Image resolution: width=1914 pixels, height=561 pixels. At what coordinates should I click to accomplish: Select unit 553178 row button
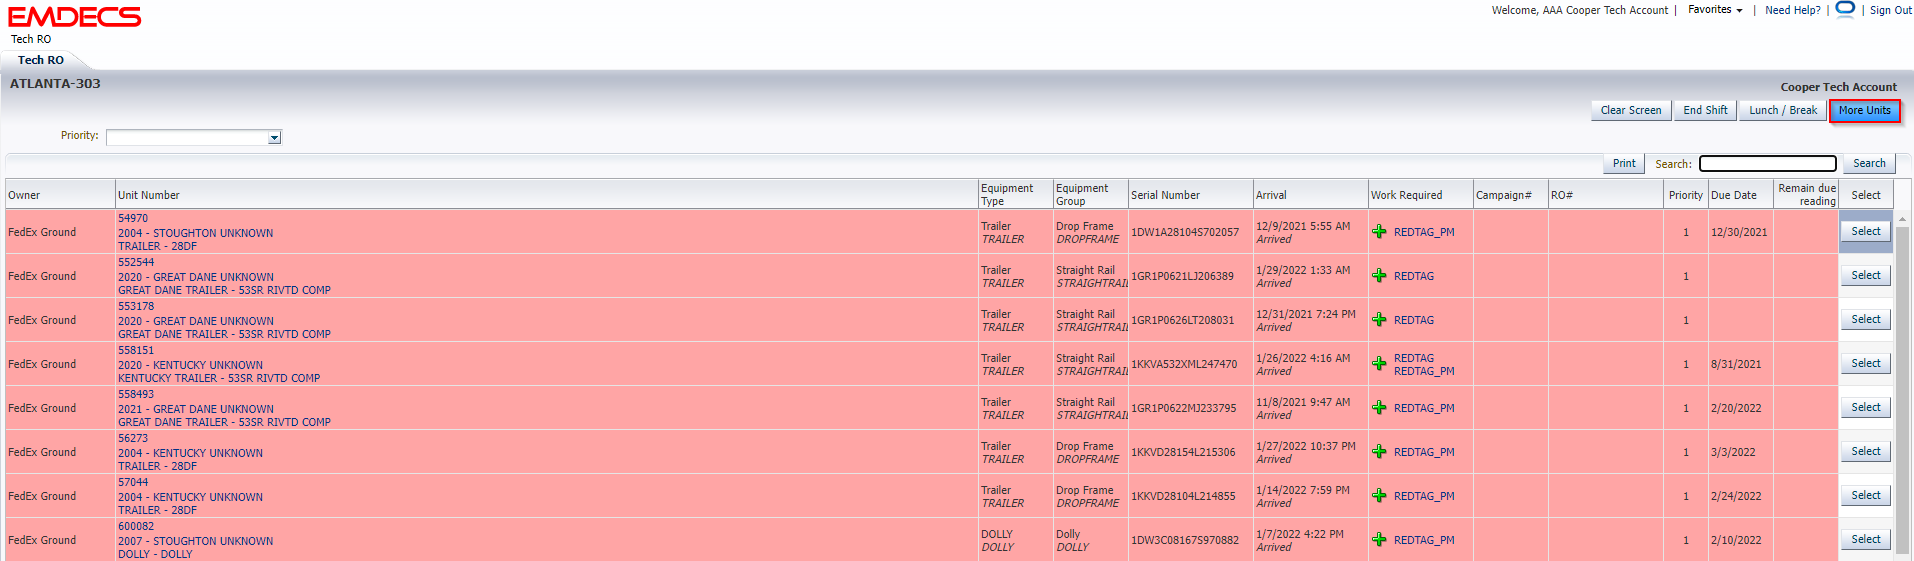click(x=1865, y=320)
